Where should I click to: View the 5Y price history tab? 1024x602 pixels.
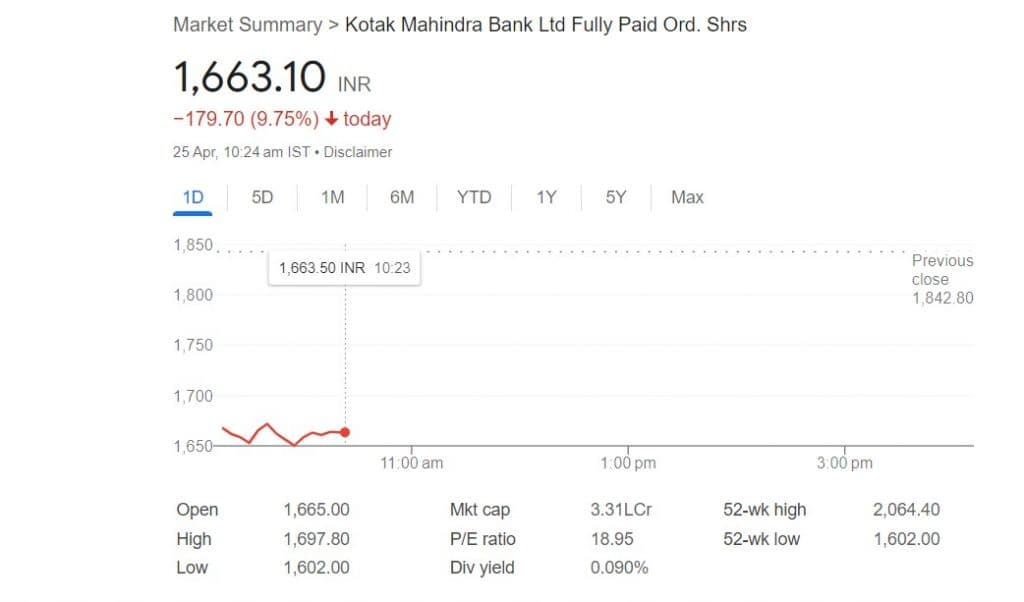click(x=616, y=197)
